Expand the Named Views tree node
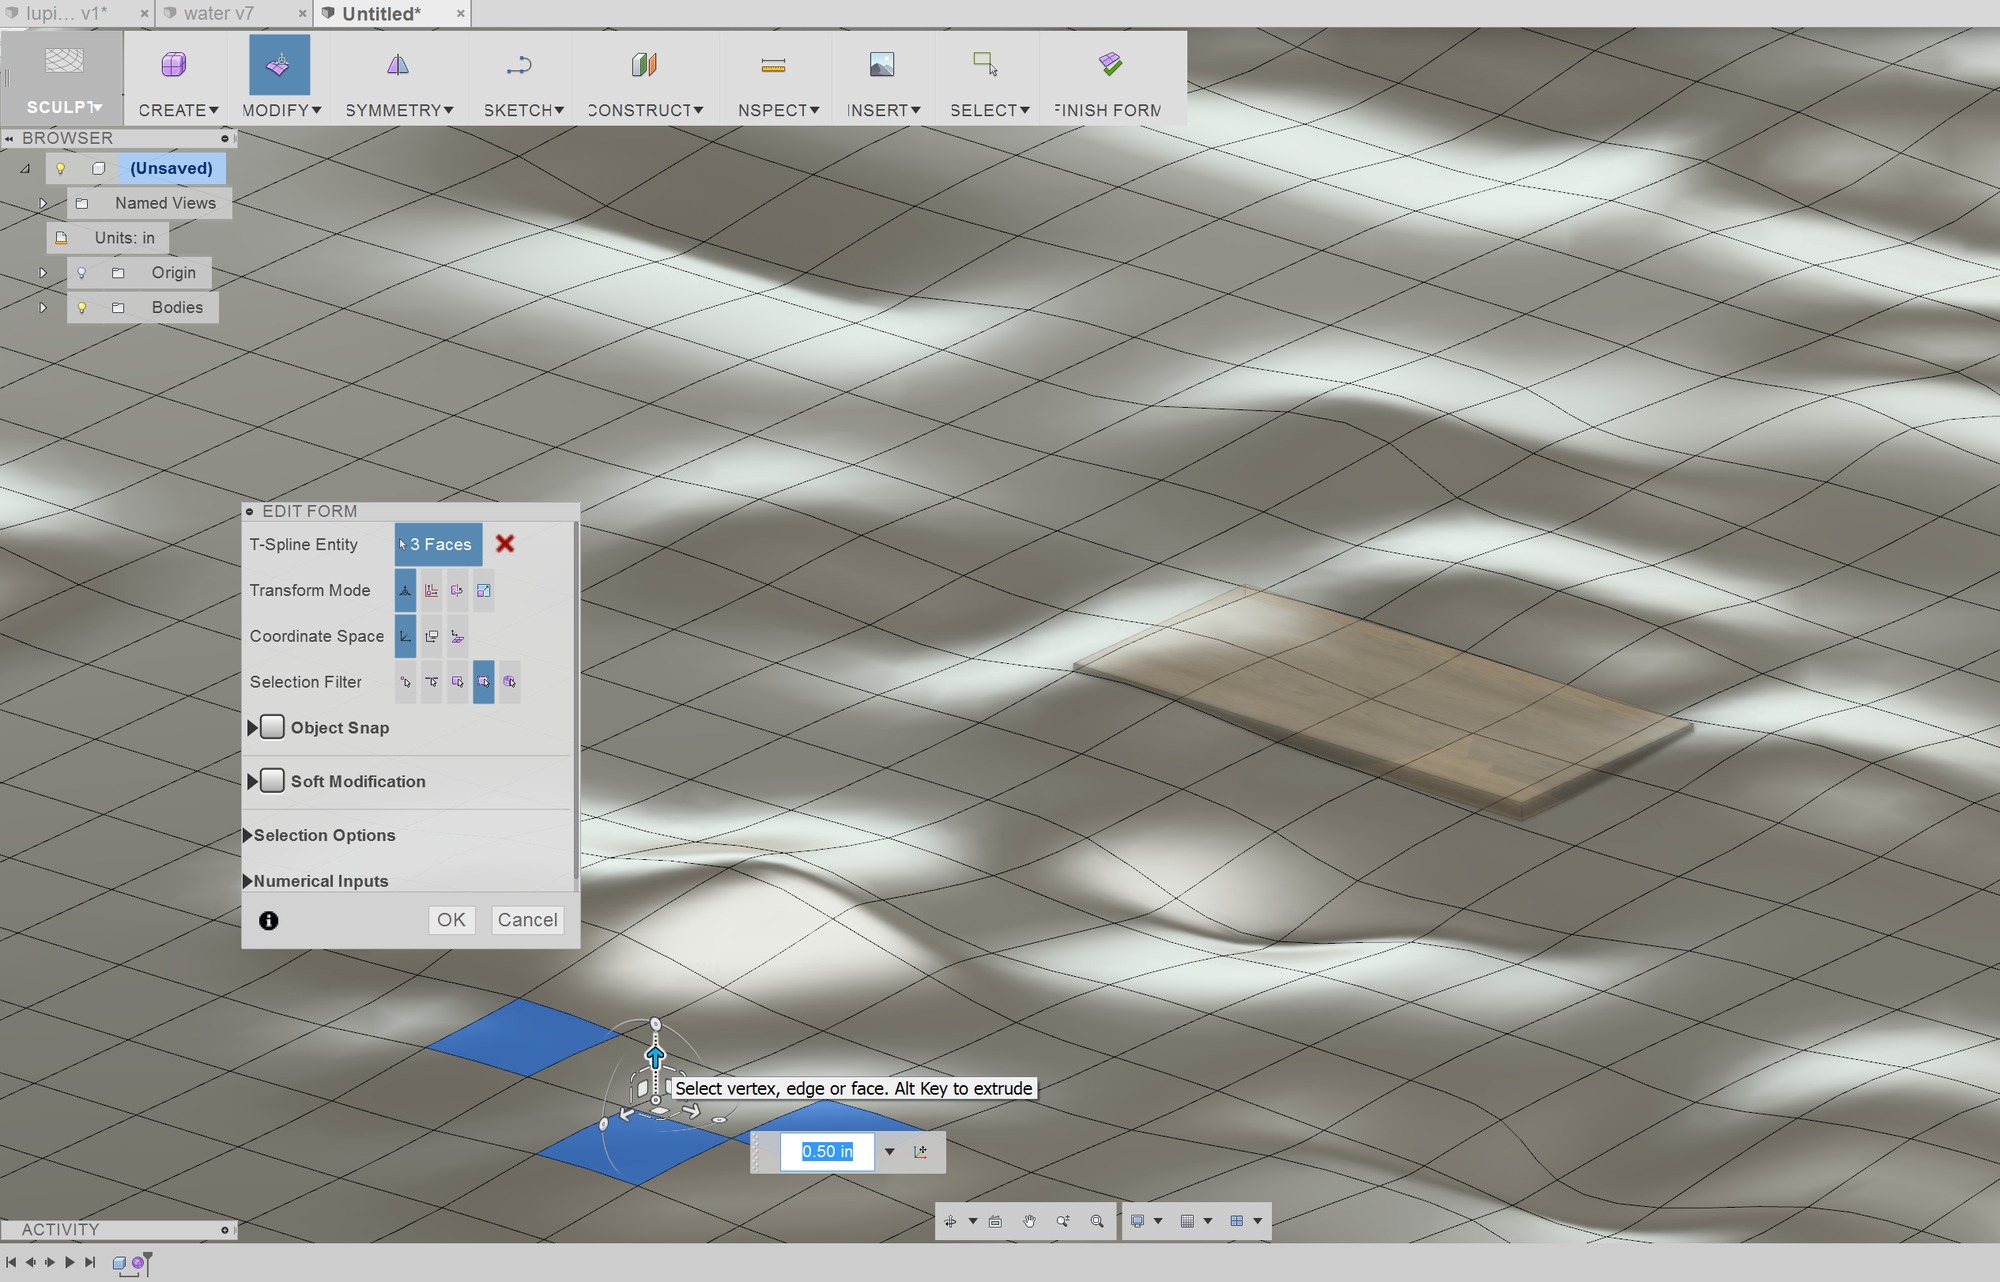Image resolution: width=2000 pixels, height=1282 pixels. click(x=43, y=202)
